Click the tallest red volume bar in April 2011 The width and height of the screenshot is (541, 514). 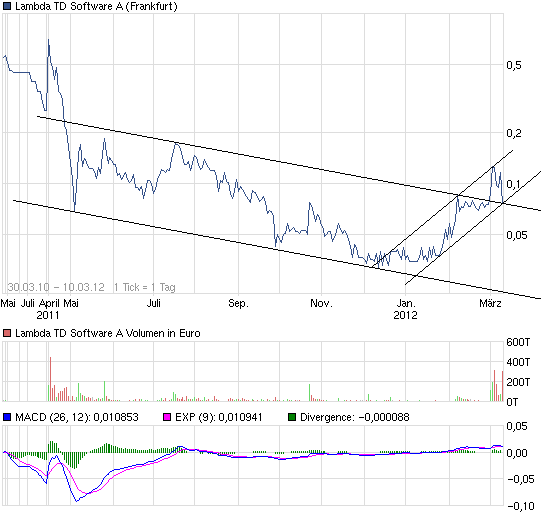coord(50,379)
